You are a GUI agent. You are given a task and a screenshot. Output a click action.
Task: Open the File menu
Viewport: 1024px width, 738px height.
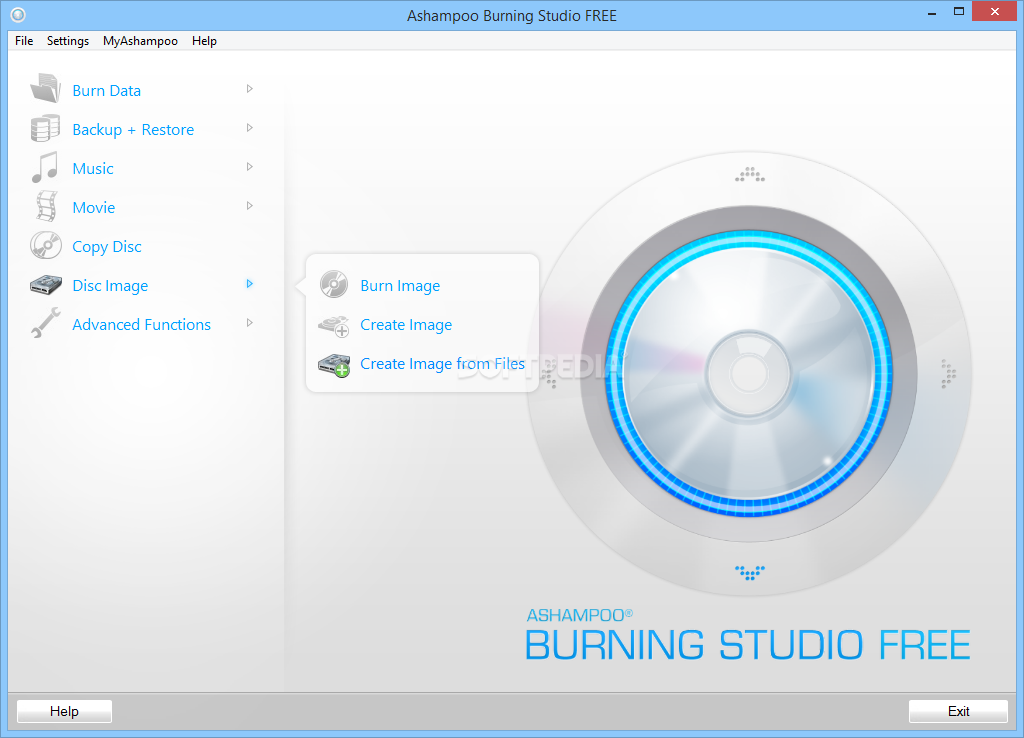point(24,40)
